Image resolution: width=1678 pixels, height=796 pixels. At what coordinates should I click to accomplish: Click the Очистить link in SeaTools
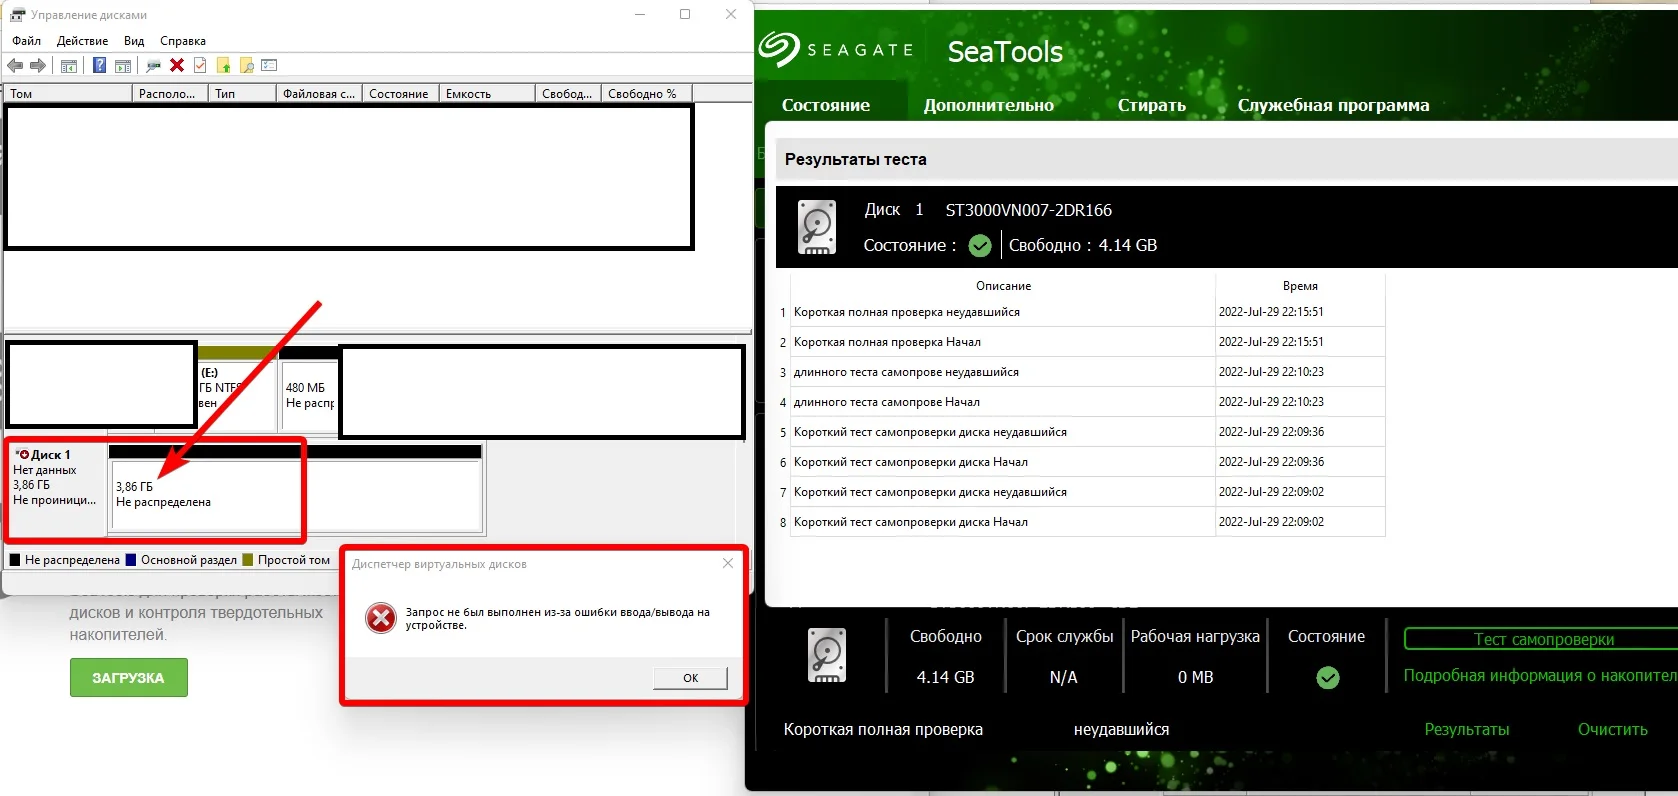tap(1613, 729)
